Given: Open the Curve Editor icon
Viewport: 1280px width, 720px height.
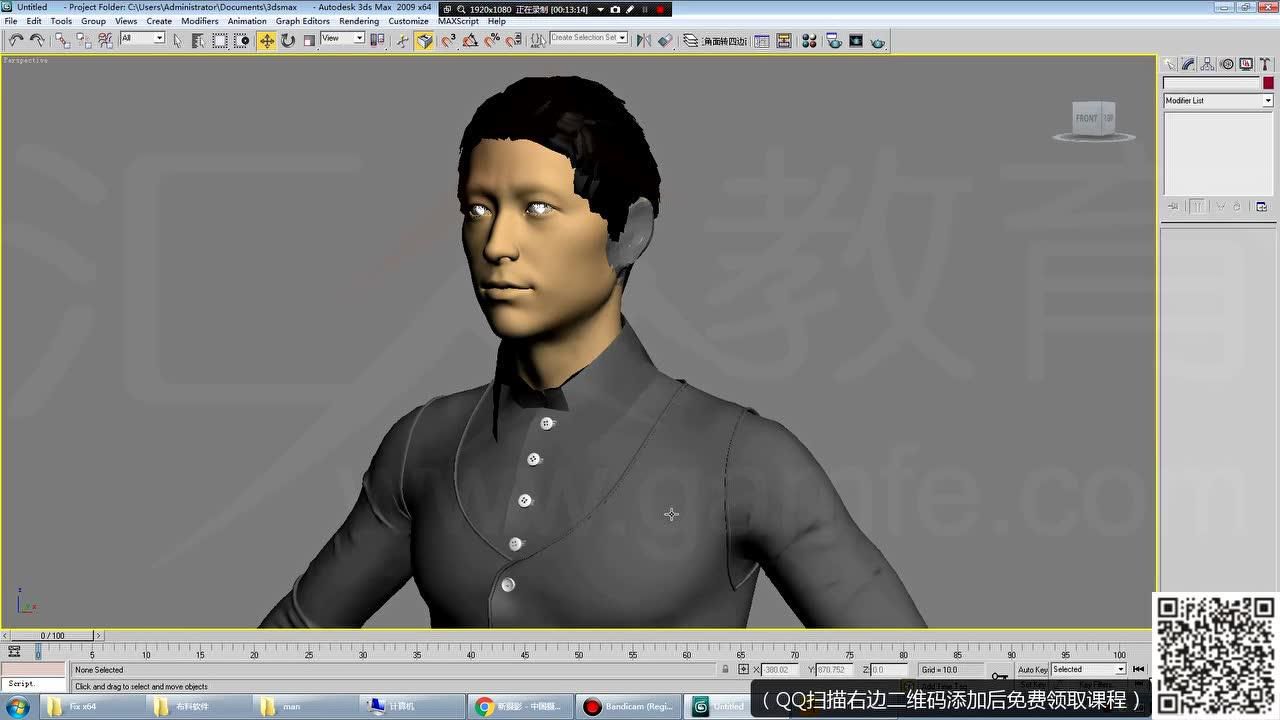Looking at the screenshot, I should point(762,41).
